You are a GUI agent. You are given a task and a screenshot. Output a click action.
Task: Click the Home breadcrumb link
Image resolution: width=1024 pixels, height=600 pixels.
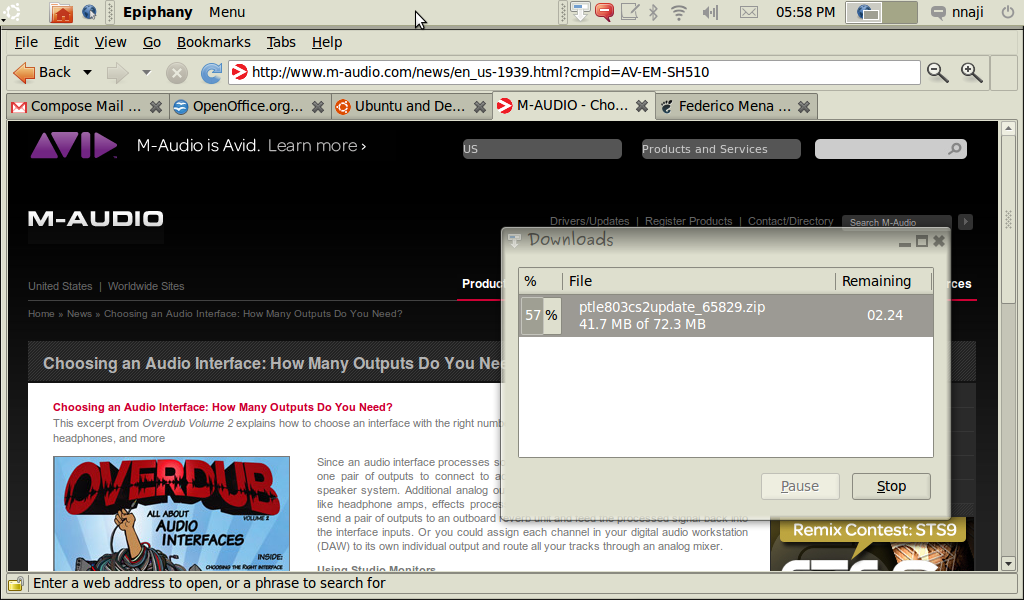[x=41, y=314]
